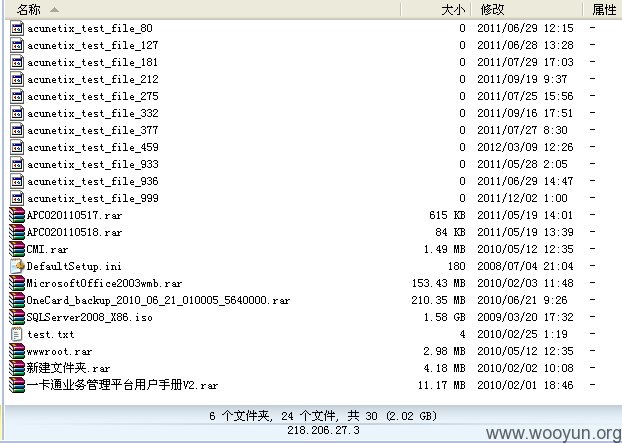The height and width of the screenshot is (443, 622).
Task: Click the acunetix_test_file_181 file icon
Action: point(17,62)
